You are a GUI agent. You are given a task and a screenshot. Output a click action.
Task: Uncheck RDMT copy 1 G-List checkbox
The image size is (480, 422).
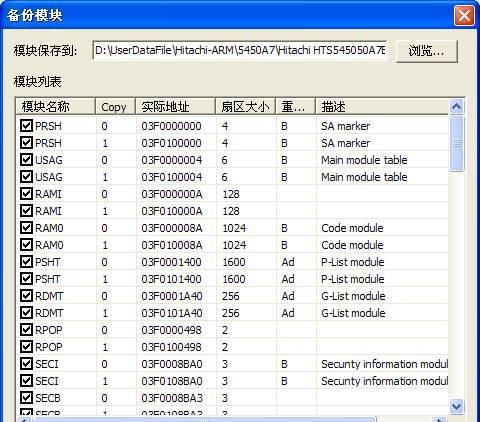[26, 313]
